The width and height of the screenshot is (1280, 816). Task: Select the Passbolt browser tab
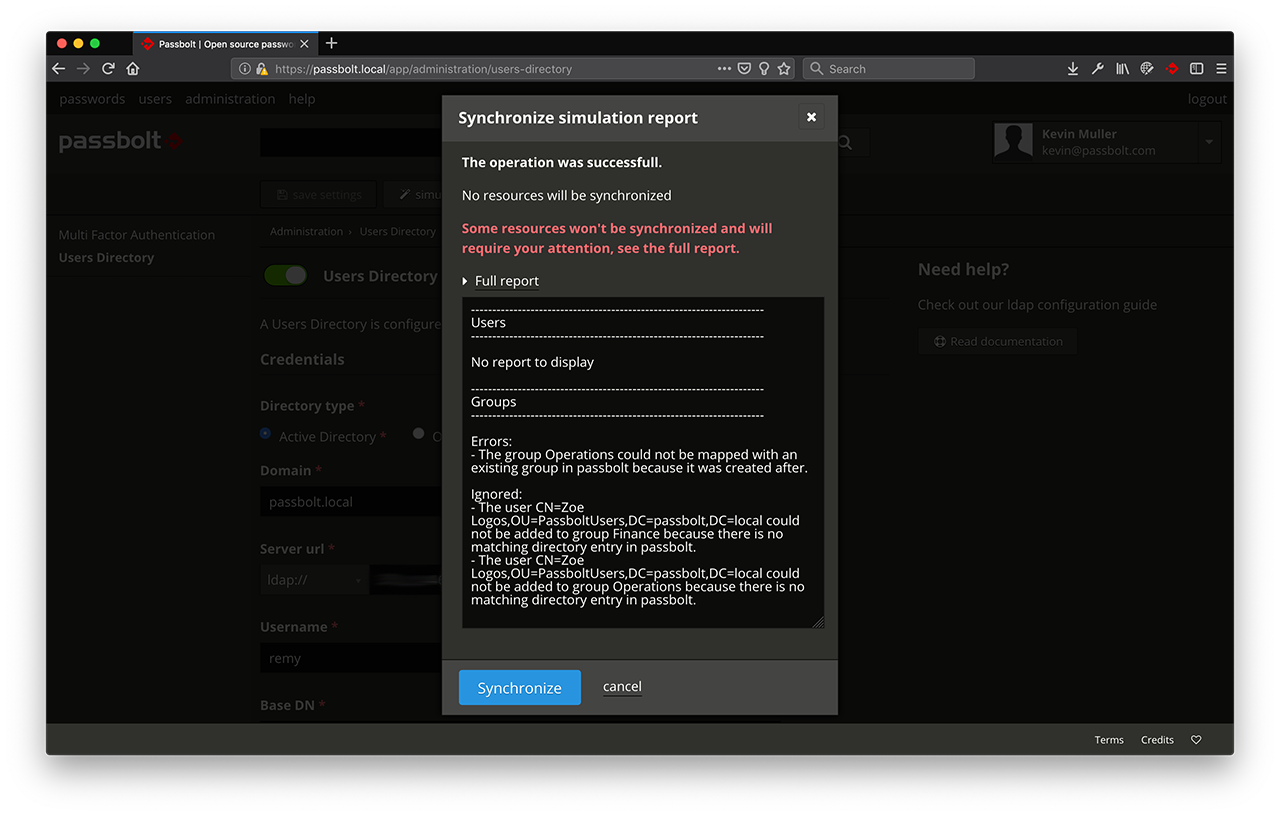click(225, 44)
